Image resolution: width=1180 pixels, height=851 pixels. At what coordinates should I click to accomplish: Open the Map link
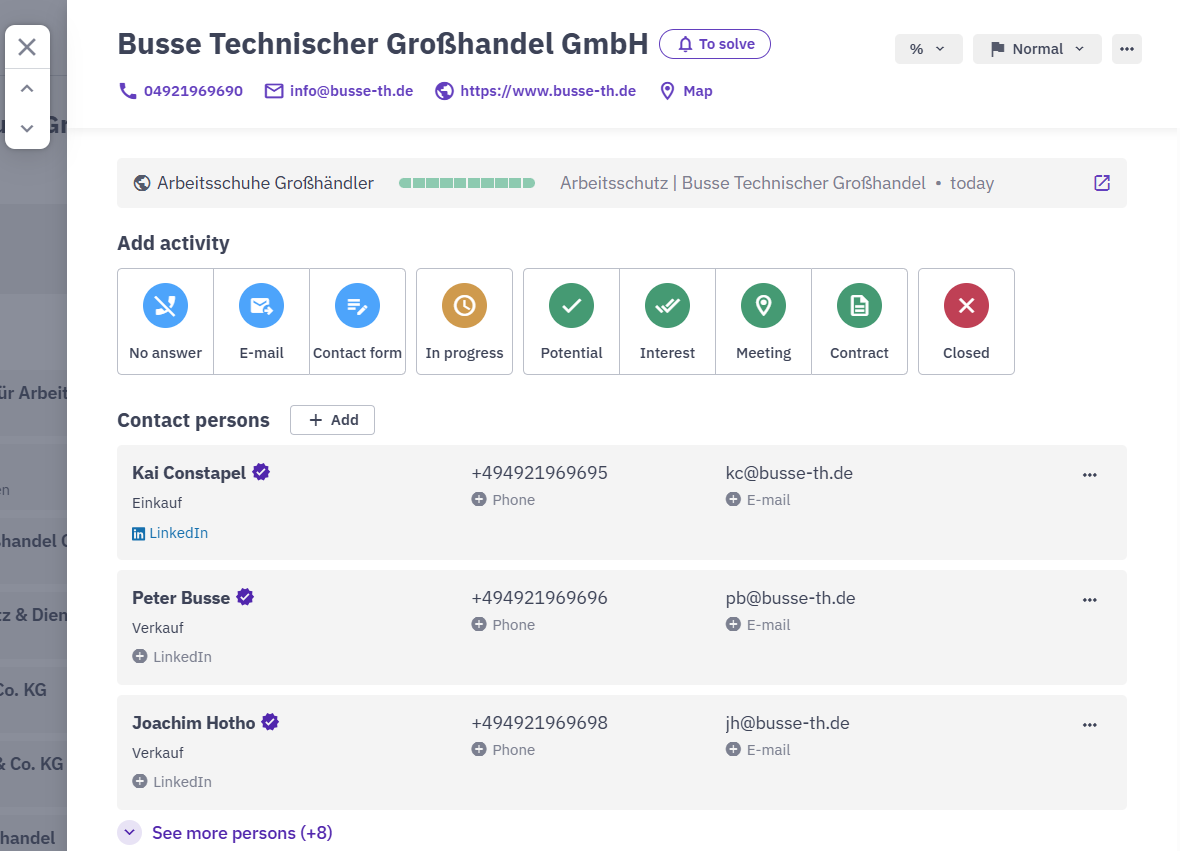tap(686, 91)
